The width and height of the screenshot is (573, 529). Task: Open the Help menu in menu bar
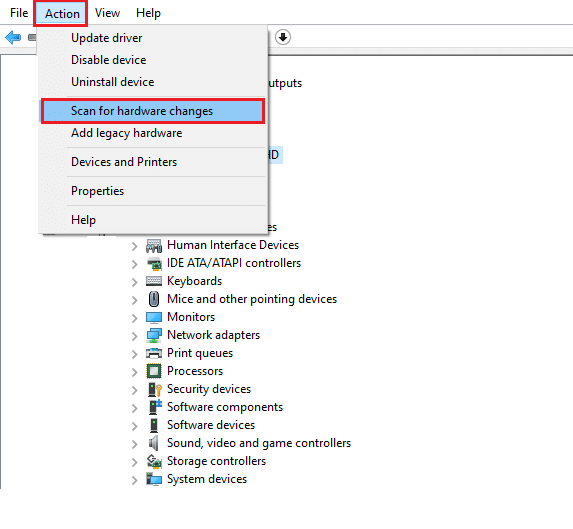(148, 13)
